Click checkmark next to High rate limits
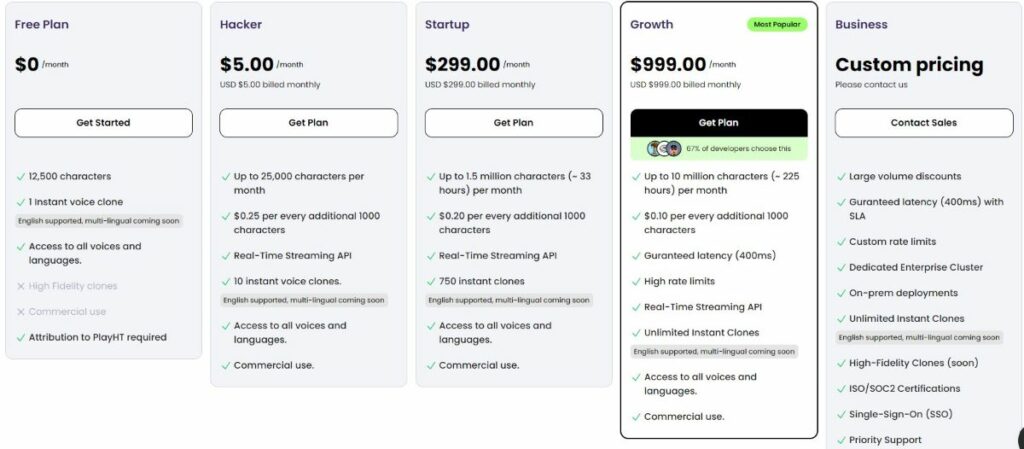The height and width of the screenshot is (449, 1024). 636,282
